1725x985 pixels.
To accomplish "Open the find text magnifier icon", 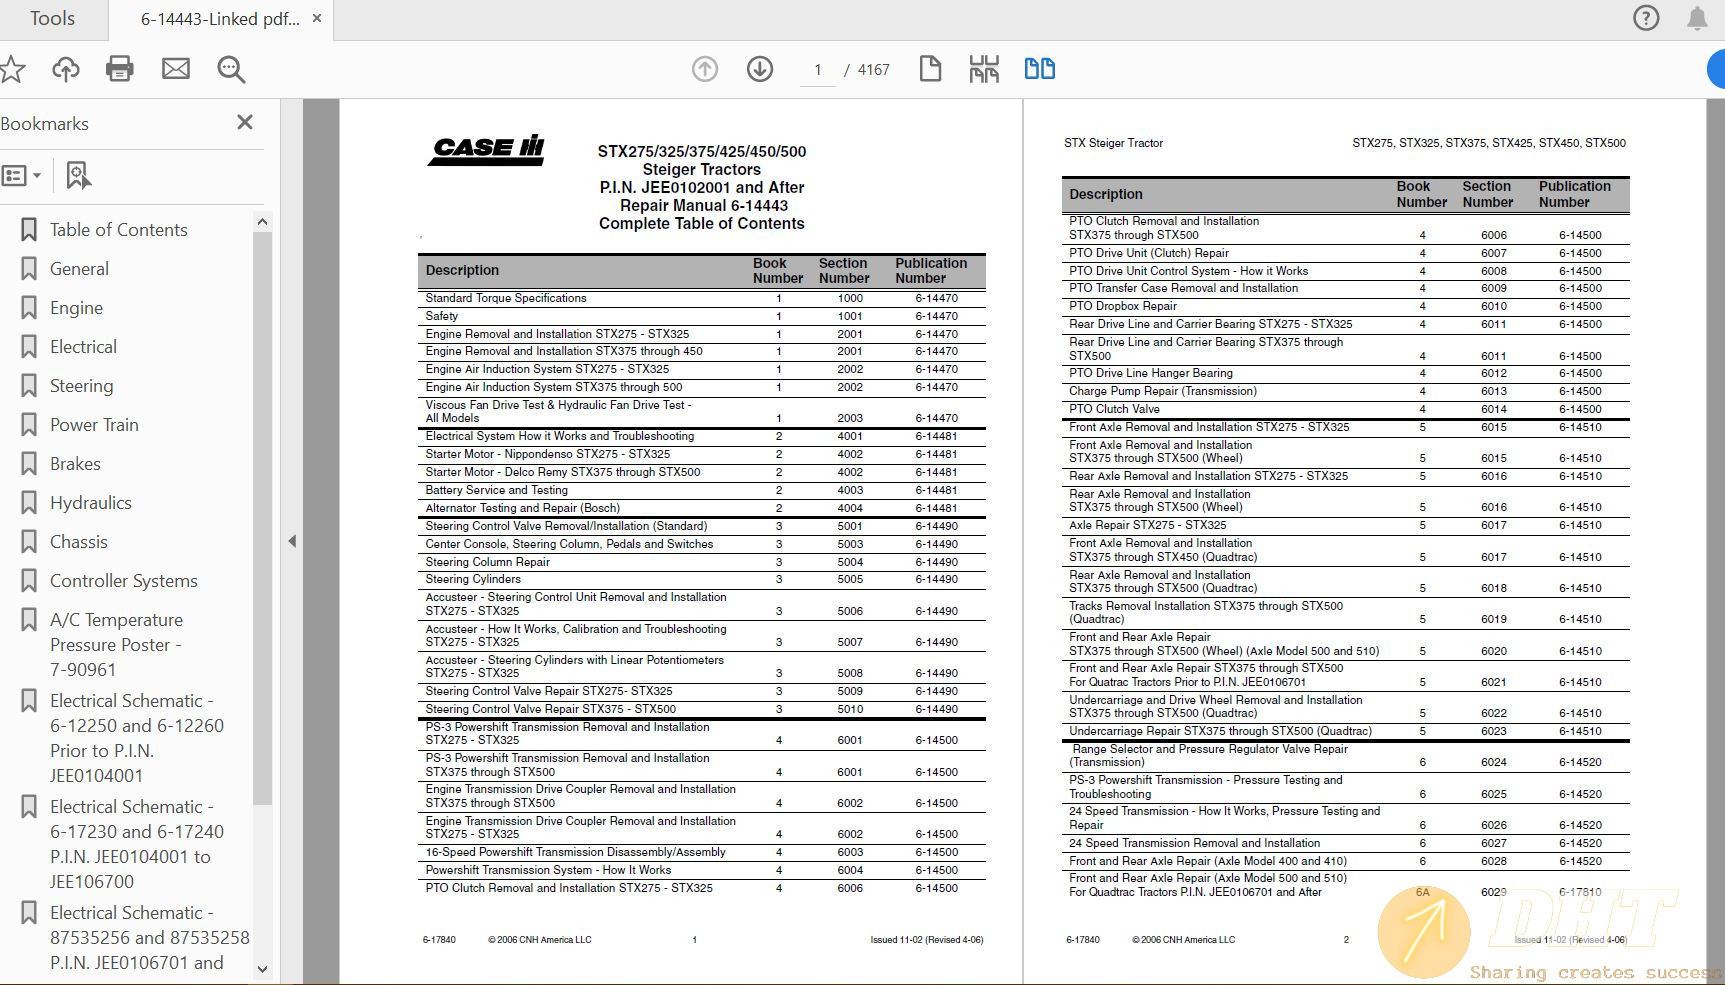I will click(231, 69).
